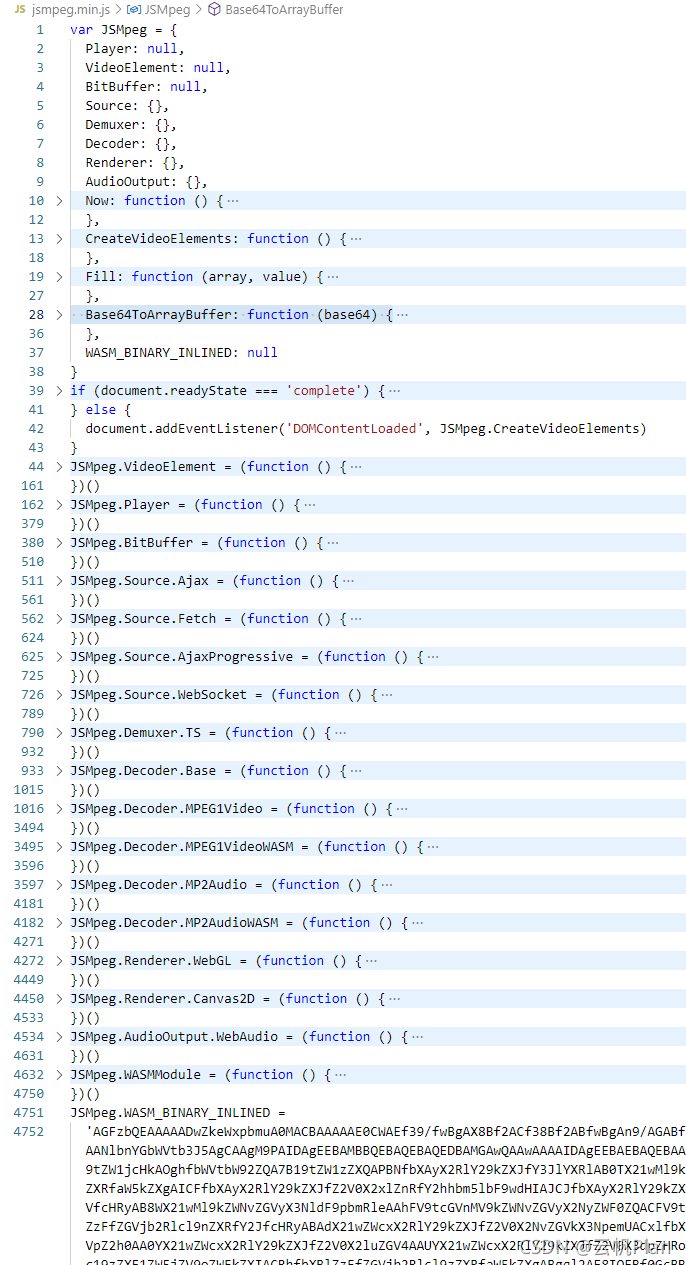
Task: Click the 'Renderer: {},' line
Action: click(135, 163)
